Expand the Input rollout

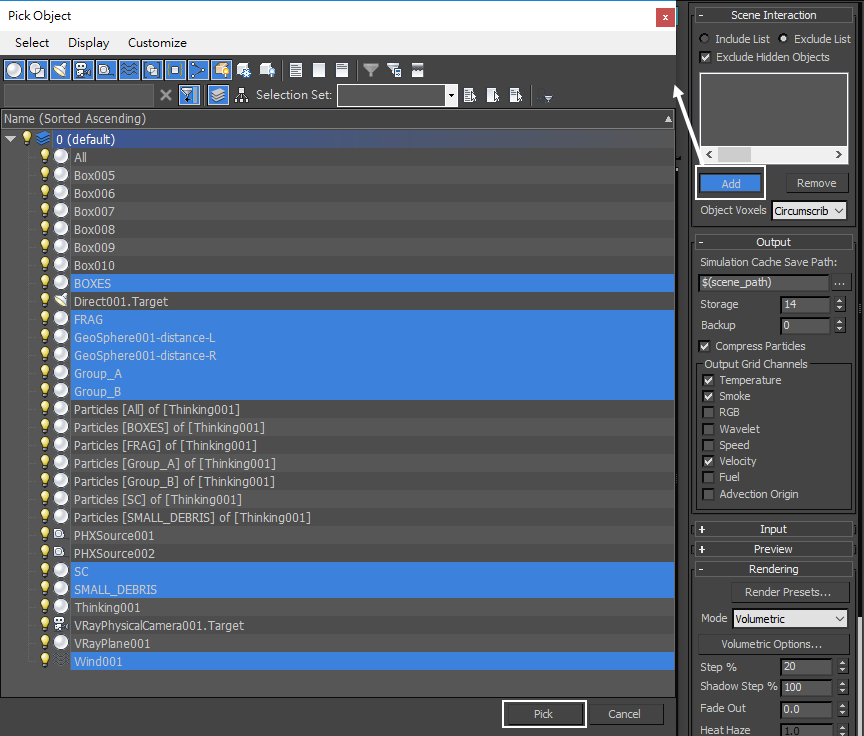pos(774,529)
